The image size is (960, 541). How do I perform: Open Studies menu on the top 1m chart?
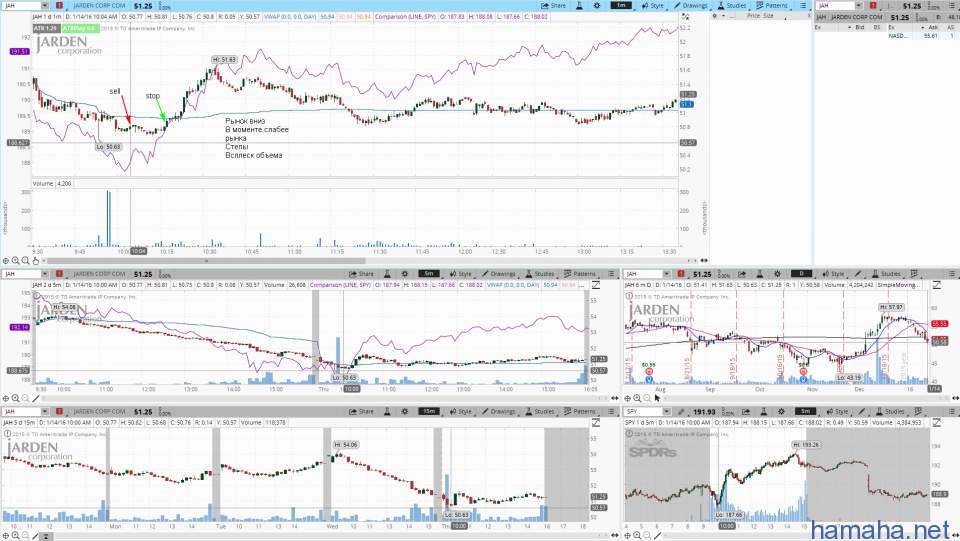tap(732, 6)
